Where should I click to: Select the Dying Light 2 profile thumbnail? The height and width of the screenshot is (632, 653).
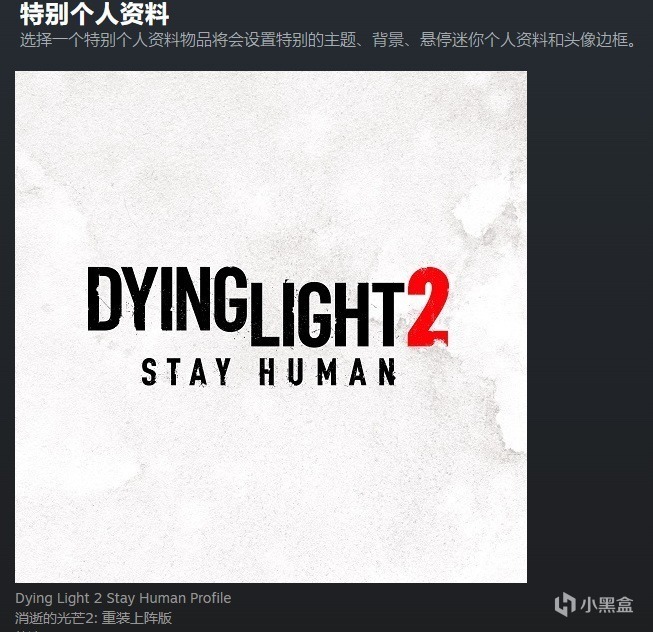click(271, 327)
